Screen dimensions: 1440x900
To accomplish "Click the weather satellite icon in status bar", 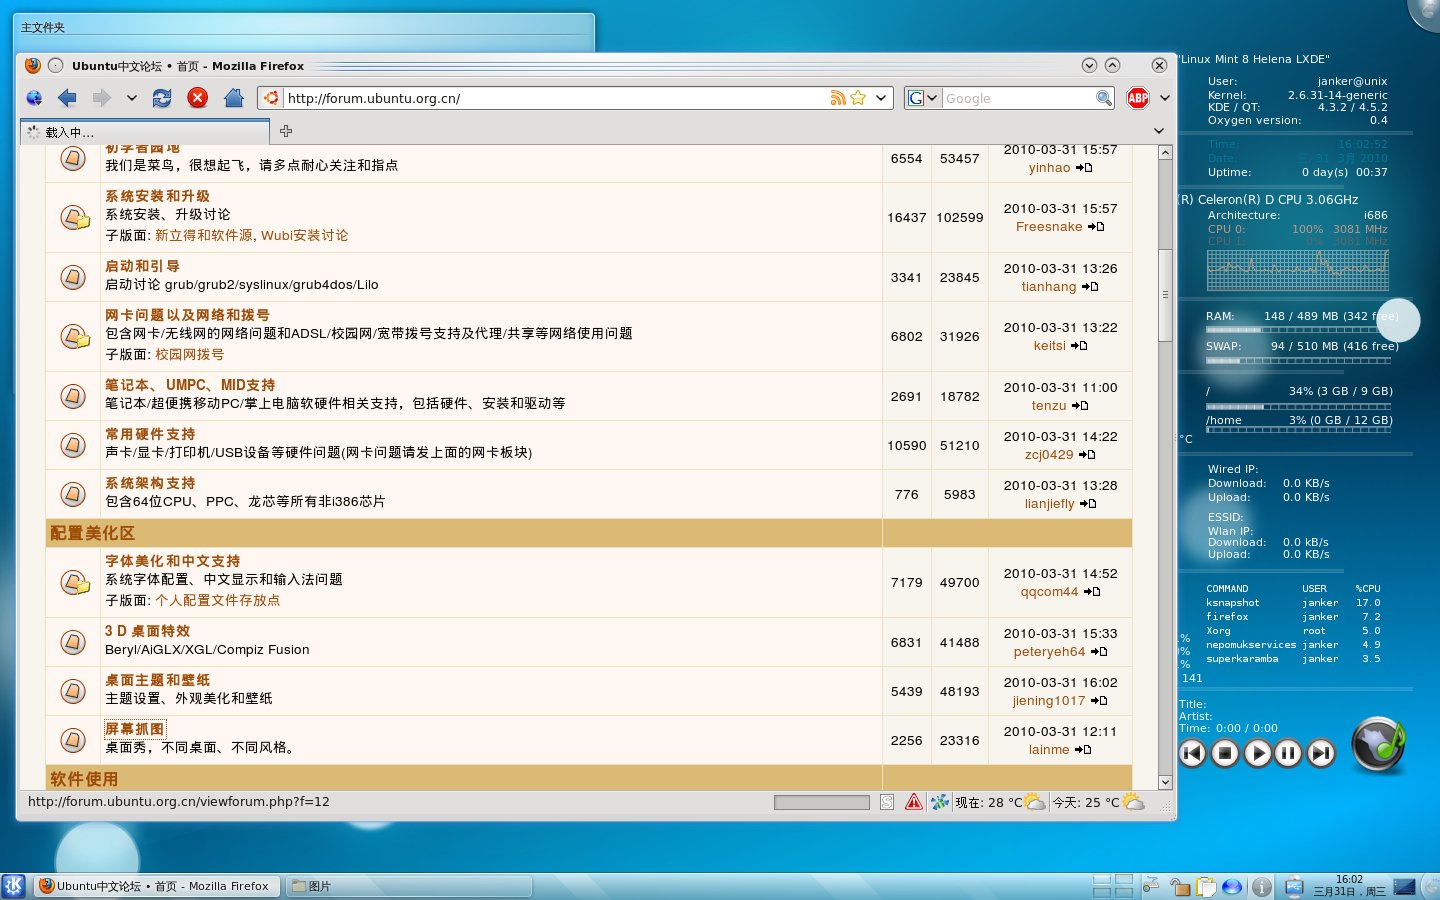I will point(940,802).
